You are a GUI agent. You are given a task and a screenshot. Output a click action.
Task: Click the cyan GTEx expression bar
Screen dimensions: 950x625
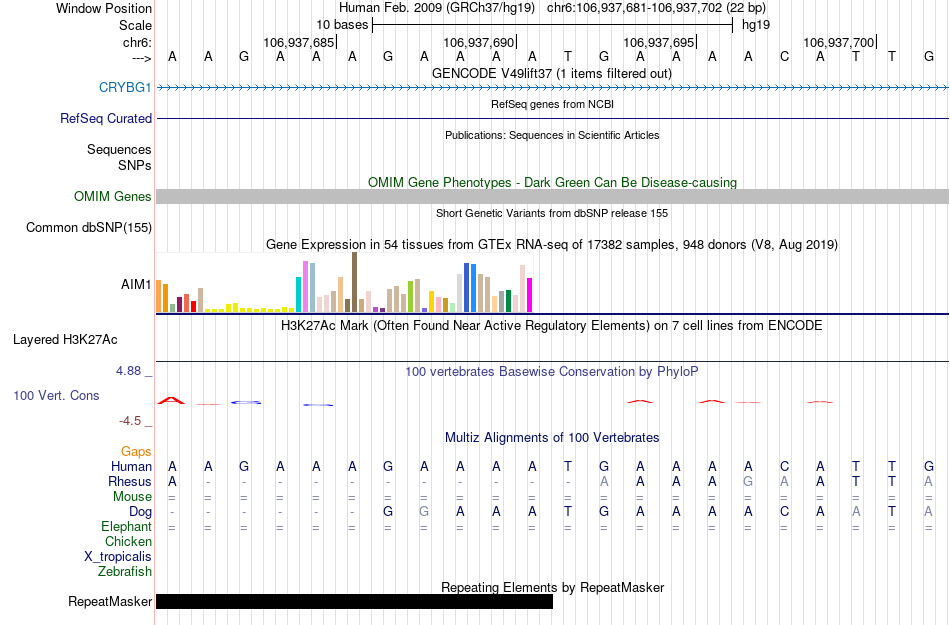[298, 295]
